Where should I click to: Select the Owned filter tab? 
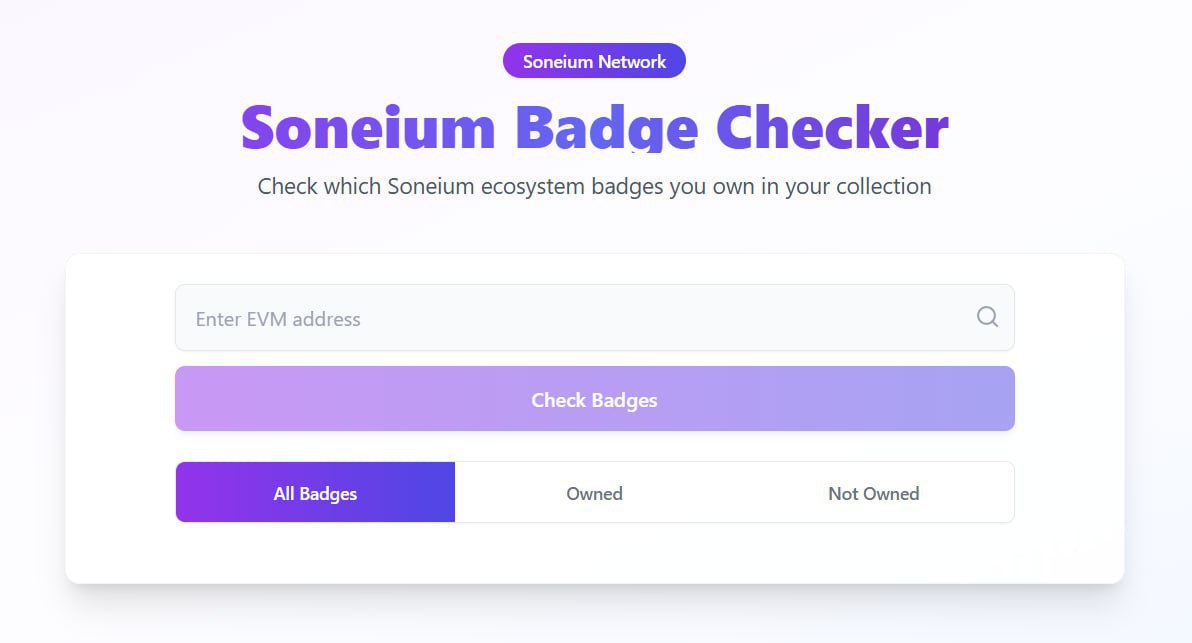[x=594, y=493]
